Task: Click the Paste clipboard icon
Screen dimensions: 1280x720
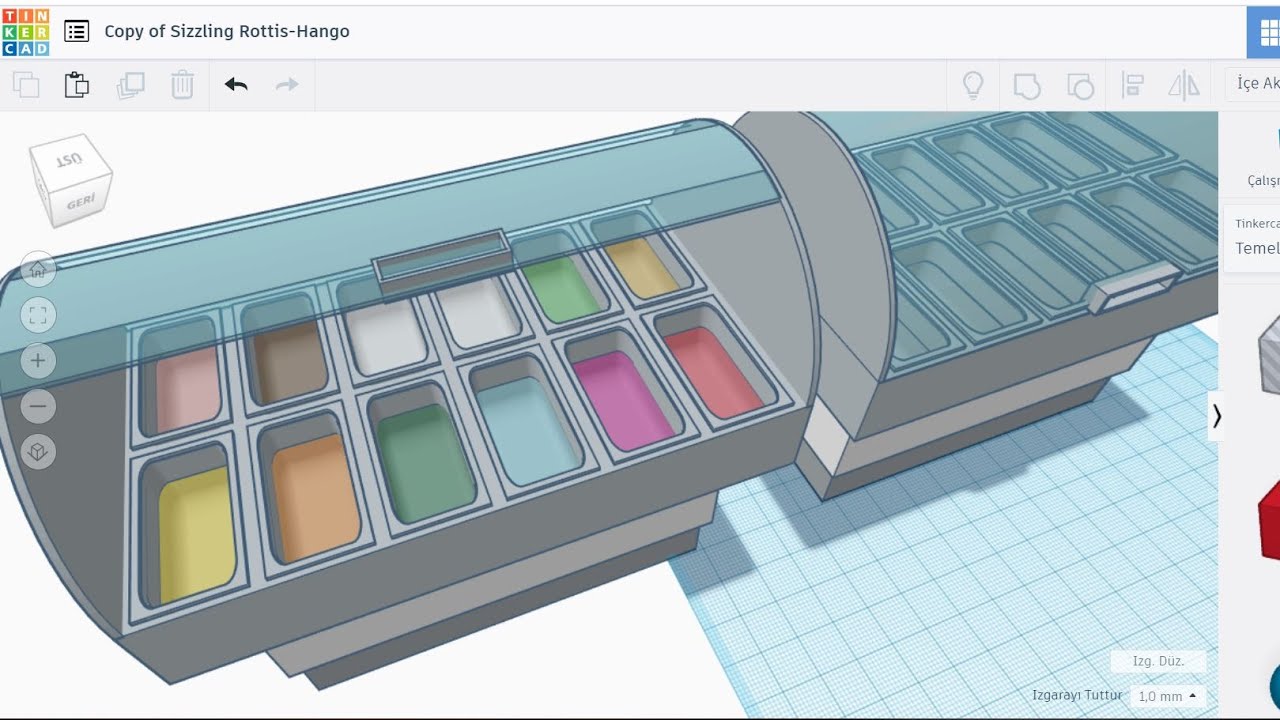Action: 77,85
